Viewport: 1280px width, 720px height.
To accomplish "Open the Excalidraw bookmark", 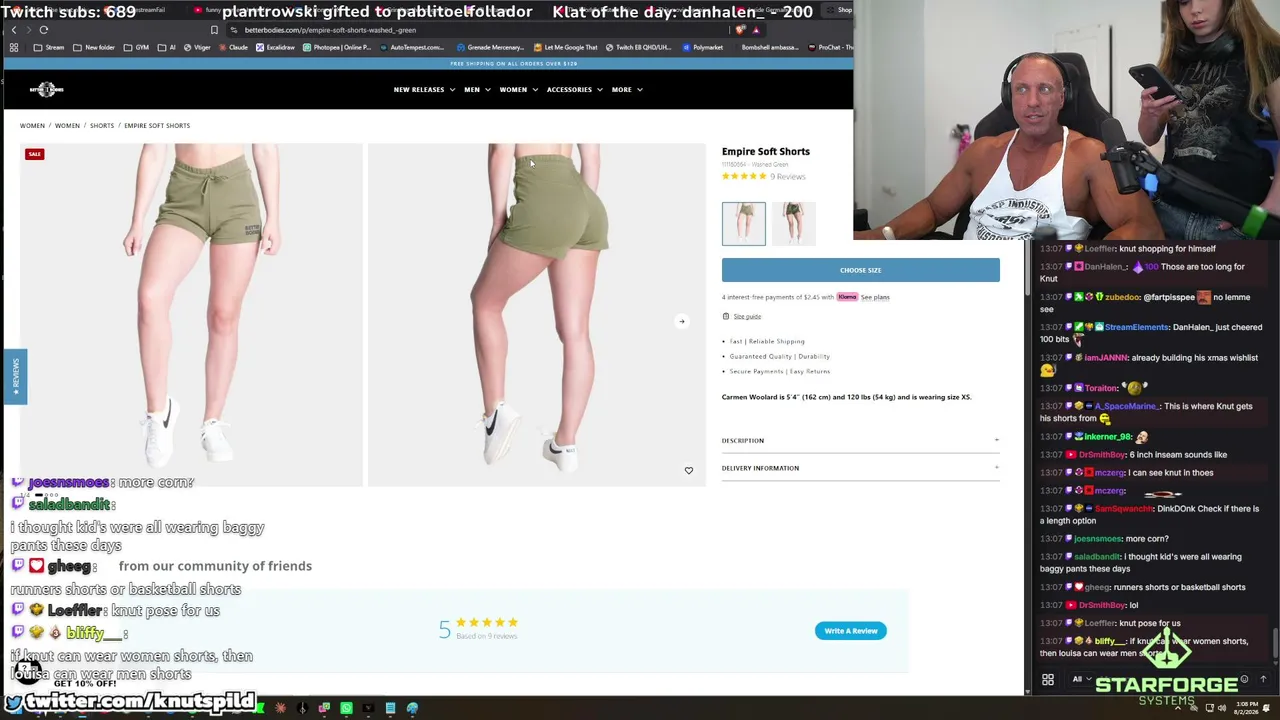I will point(275,47).
